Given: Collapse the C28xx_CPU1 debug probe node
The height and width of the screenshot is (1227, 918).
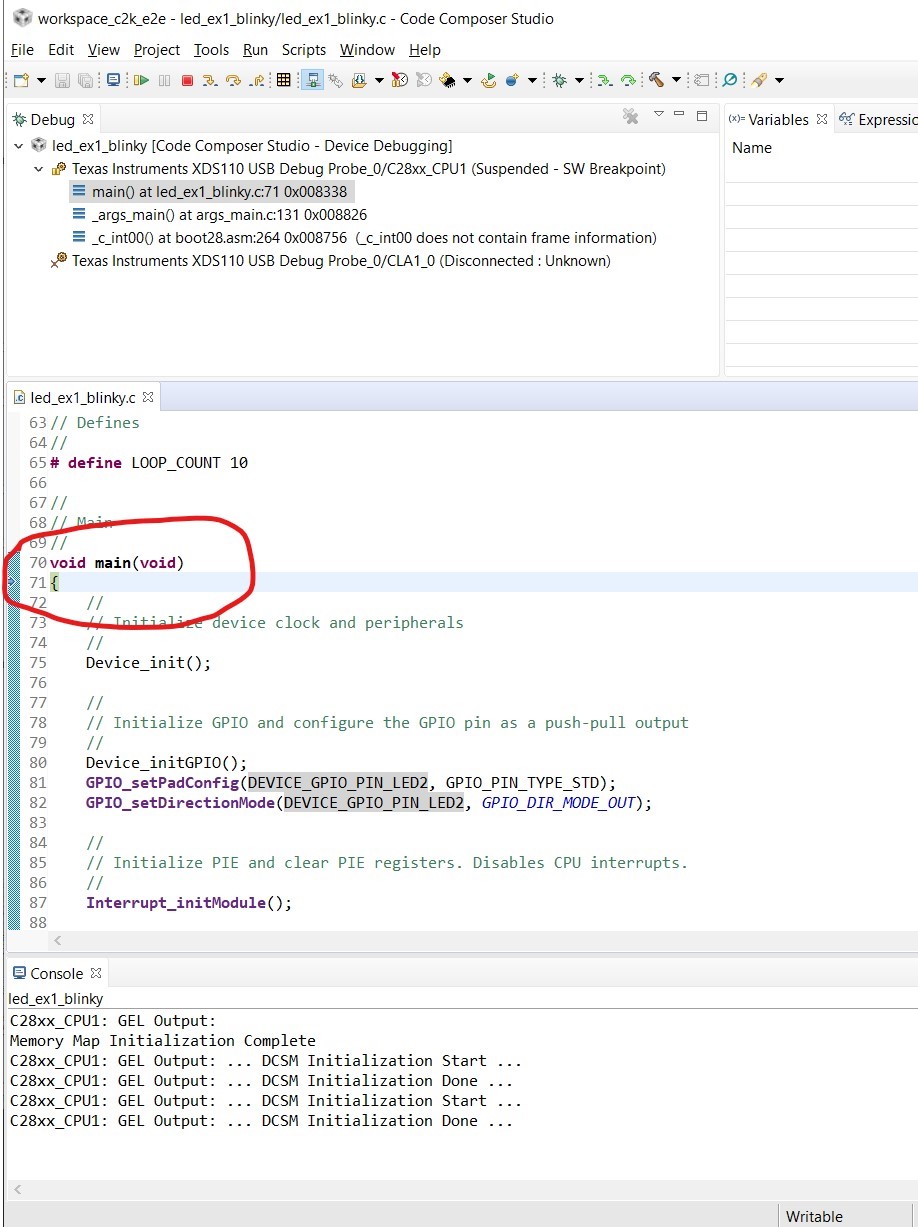Looking at the screenshot, I should tap(38, 169).
